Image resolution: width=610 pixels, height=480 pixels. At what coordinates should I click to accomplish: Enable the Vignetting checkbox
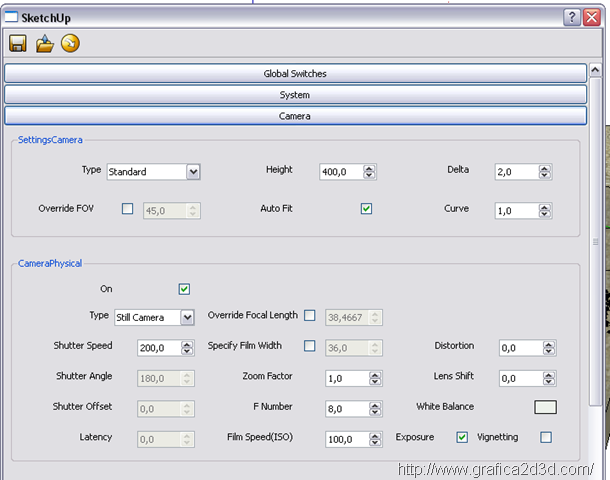coord(545,437)
